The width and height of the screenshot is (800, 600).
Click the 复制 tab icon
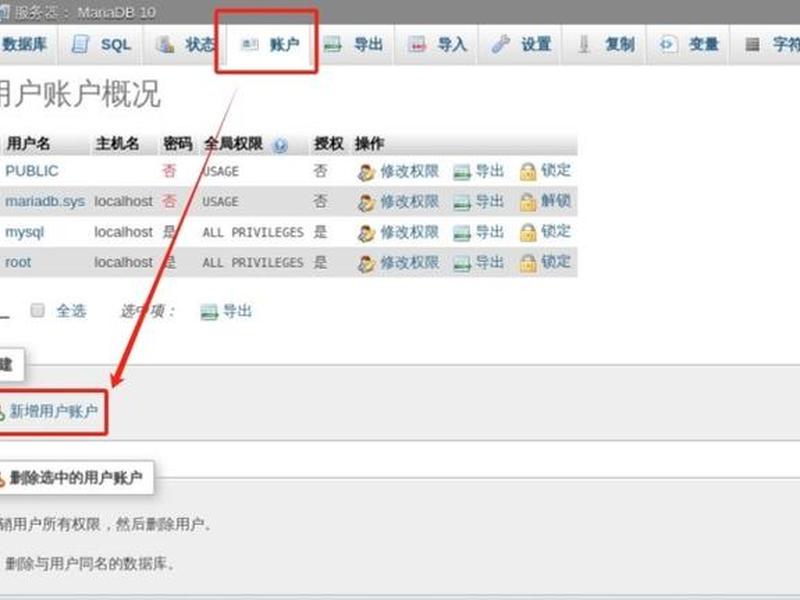point(584,45)
